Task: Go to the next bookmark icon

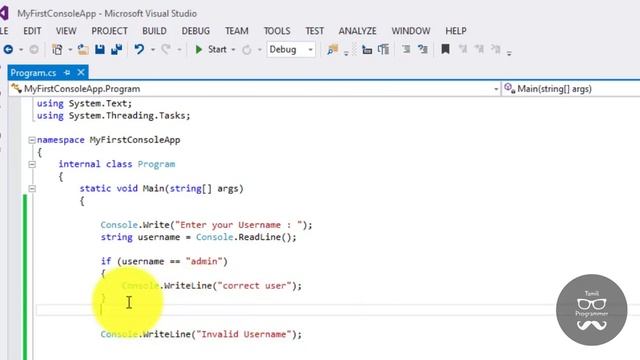Action: (479, 49)
